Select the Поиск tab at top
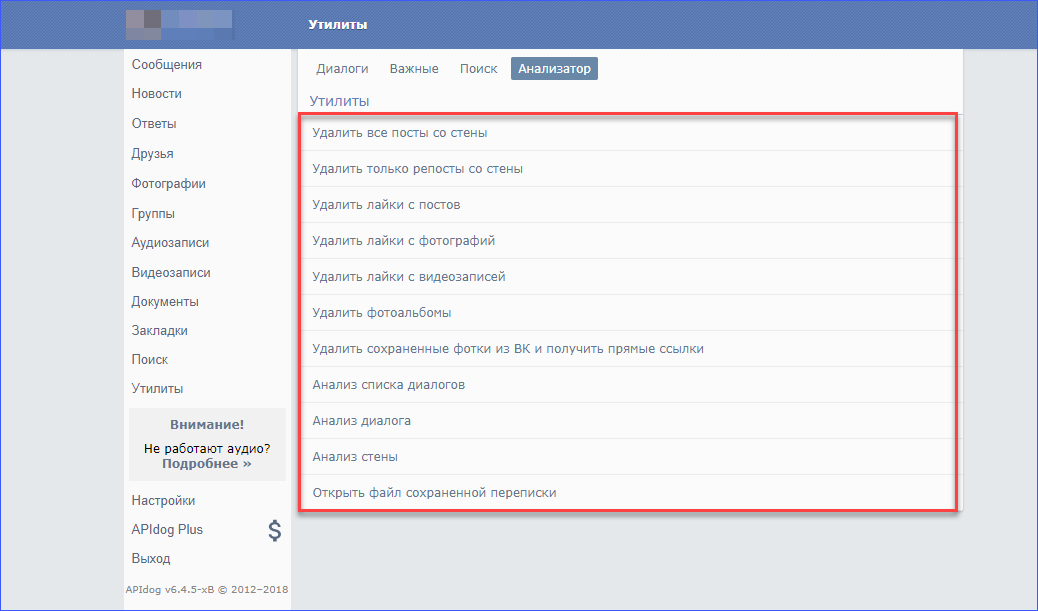 [x=478, y=69]
